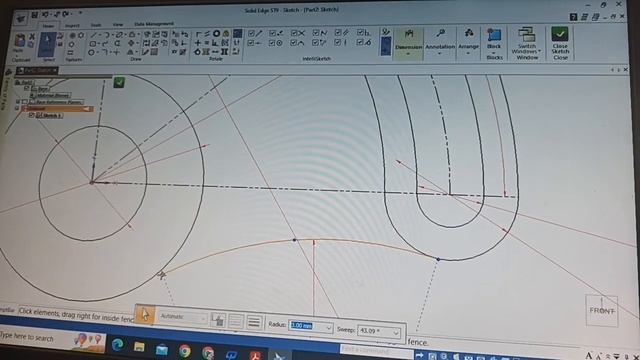Open File Explorer from the taskbar
The width and height of the screenshot is (640, 360).
pyautogui.click(x=139, y=347)
